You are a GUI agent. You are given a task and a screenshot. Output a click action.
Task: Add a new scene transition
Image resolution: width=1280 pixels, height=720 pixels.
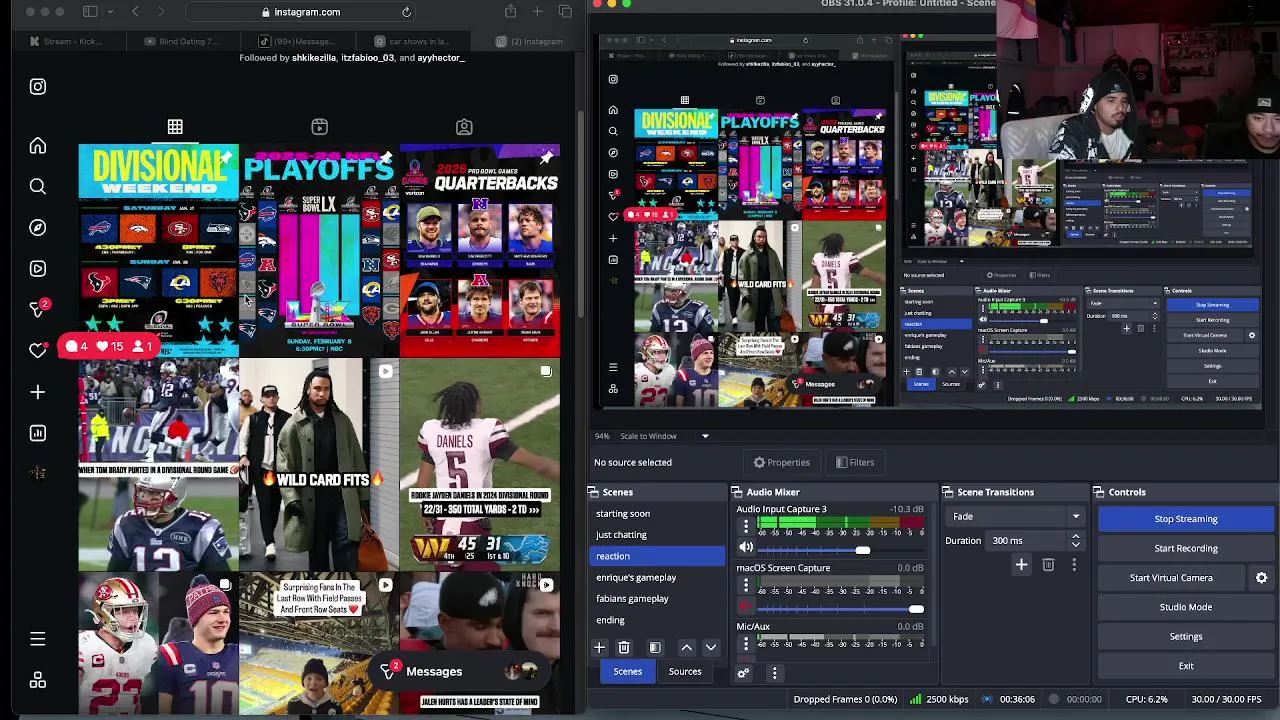[x=1021, y=565]
